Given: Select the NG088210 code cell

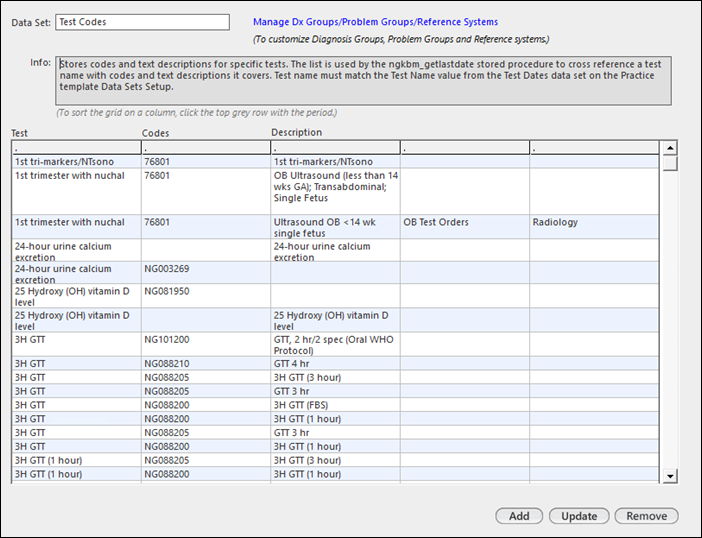Looking at the screenshot, I should click(206, 363).
